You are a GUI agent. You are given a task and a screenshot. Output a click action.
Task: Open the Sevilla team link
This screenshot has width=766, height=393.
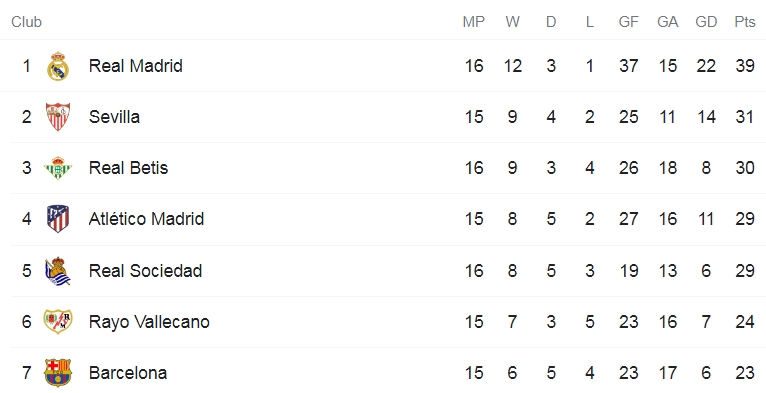click(114, 117)
